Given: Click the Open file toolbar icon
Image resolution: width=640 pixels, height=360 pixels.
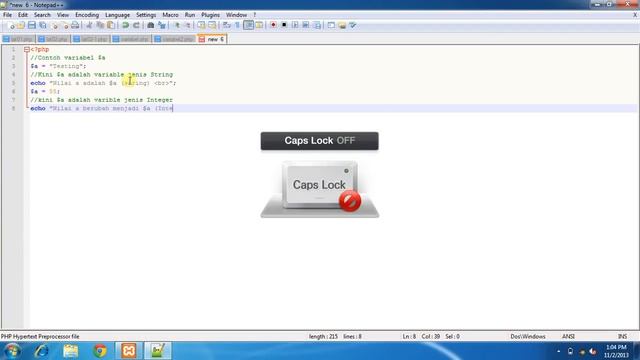Looking at the screenshot, I should click(21, 25).
